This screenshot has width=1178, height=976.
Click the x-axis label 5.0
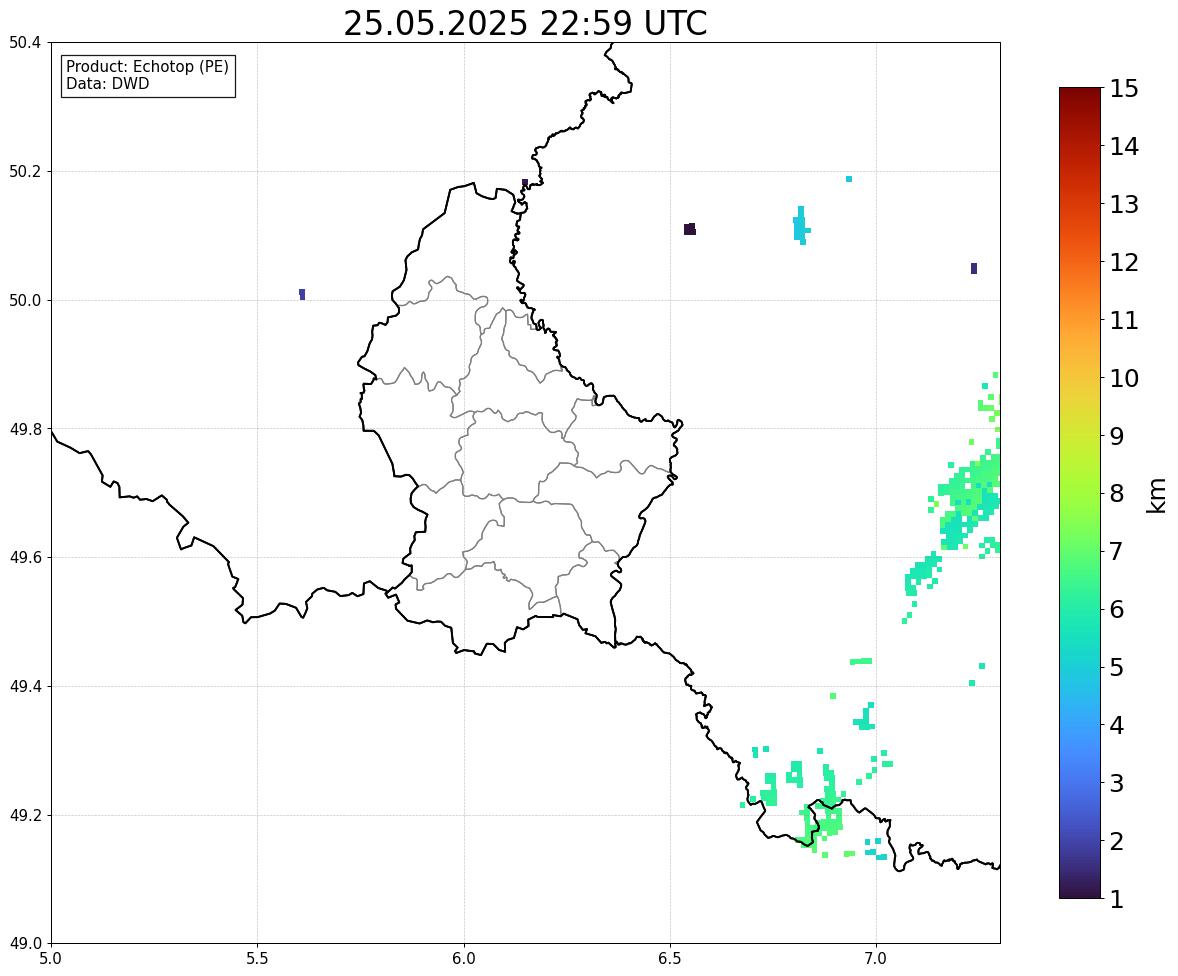[51, 959]
